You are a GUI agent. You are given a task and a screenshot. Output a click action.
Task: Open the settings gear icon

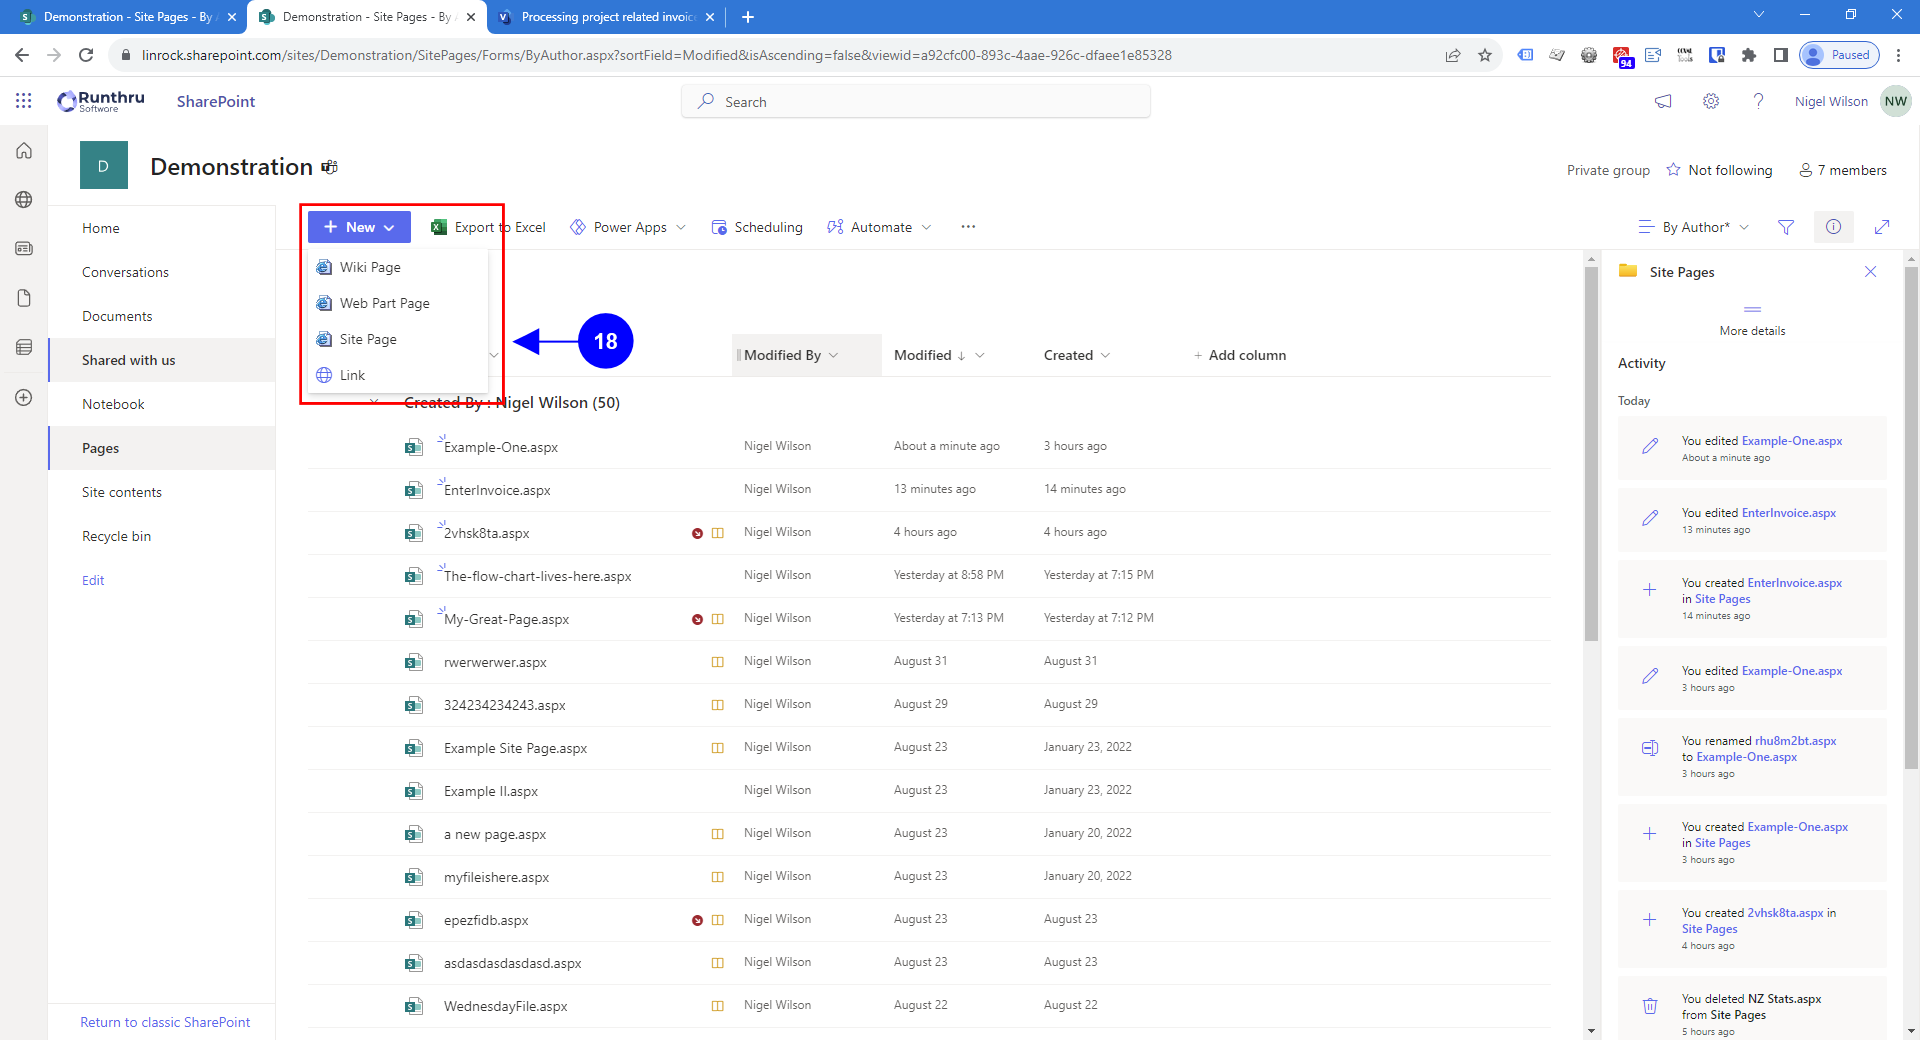pos(1711,101)
